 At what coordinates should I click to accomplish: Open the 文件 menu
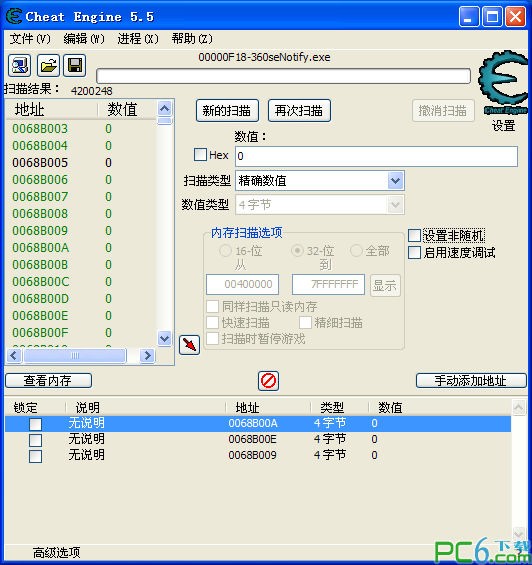[x=30, y=39]
